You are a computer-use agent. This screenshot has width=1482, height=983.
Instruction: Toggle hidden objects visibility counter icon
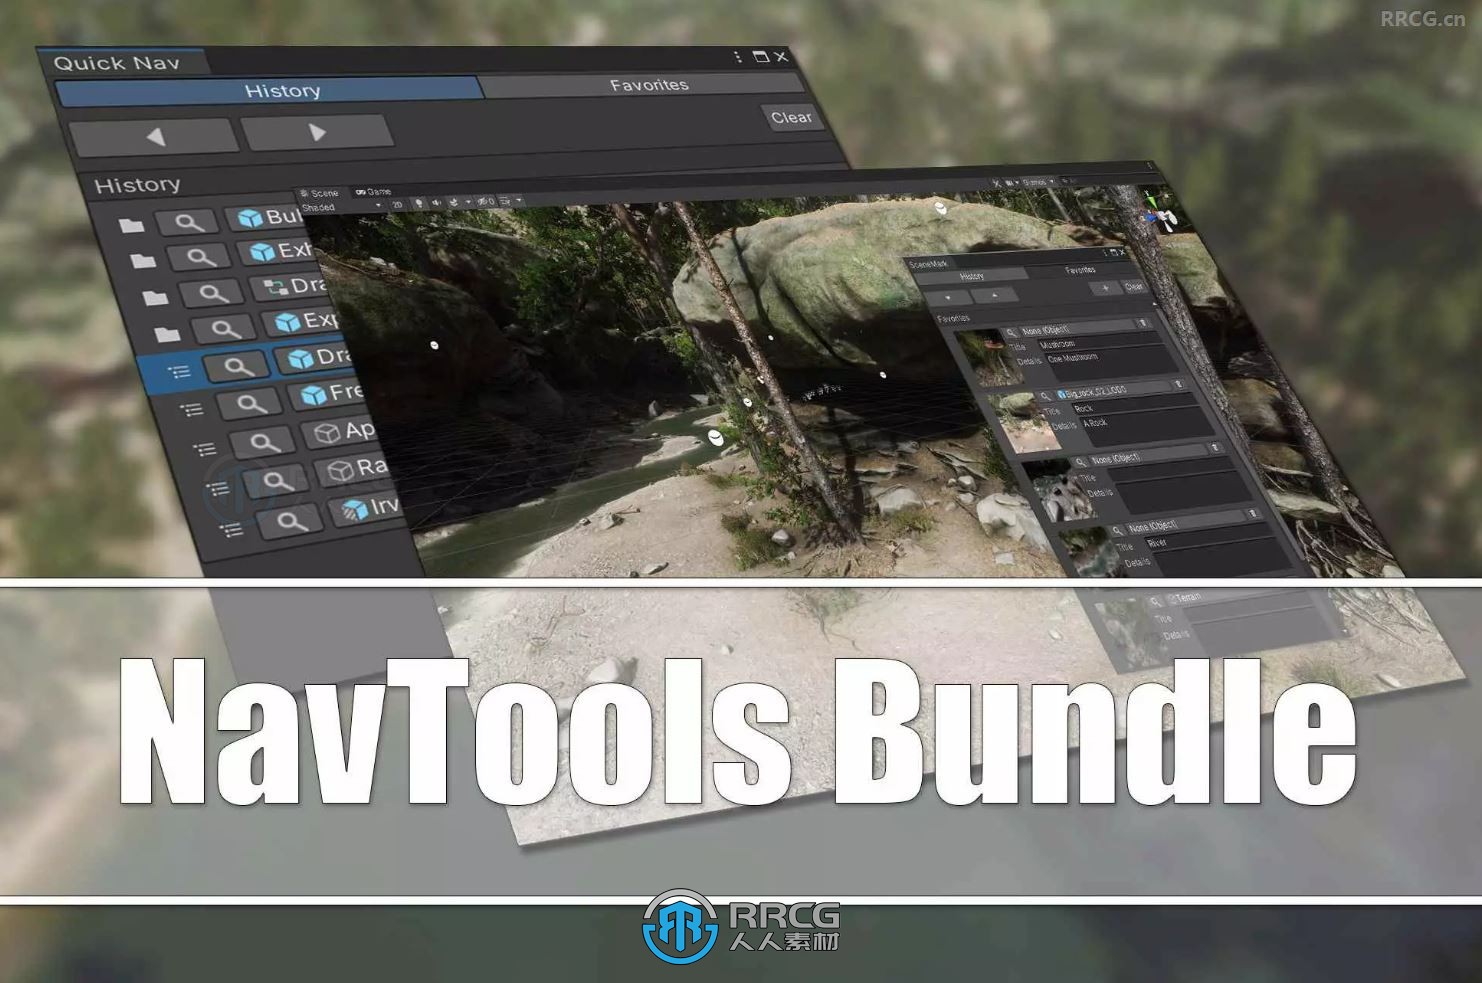pos(485,201)
